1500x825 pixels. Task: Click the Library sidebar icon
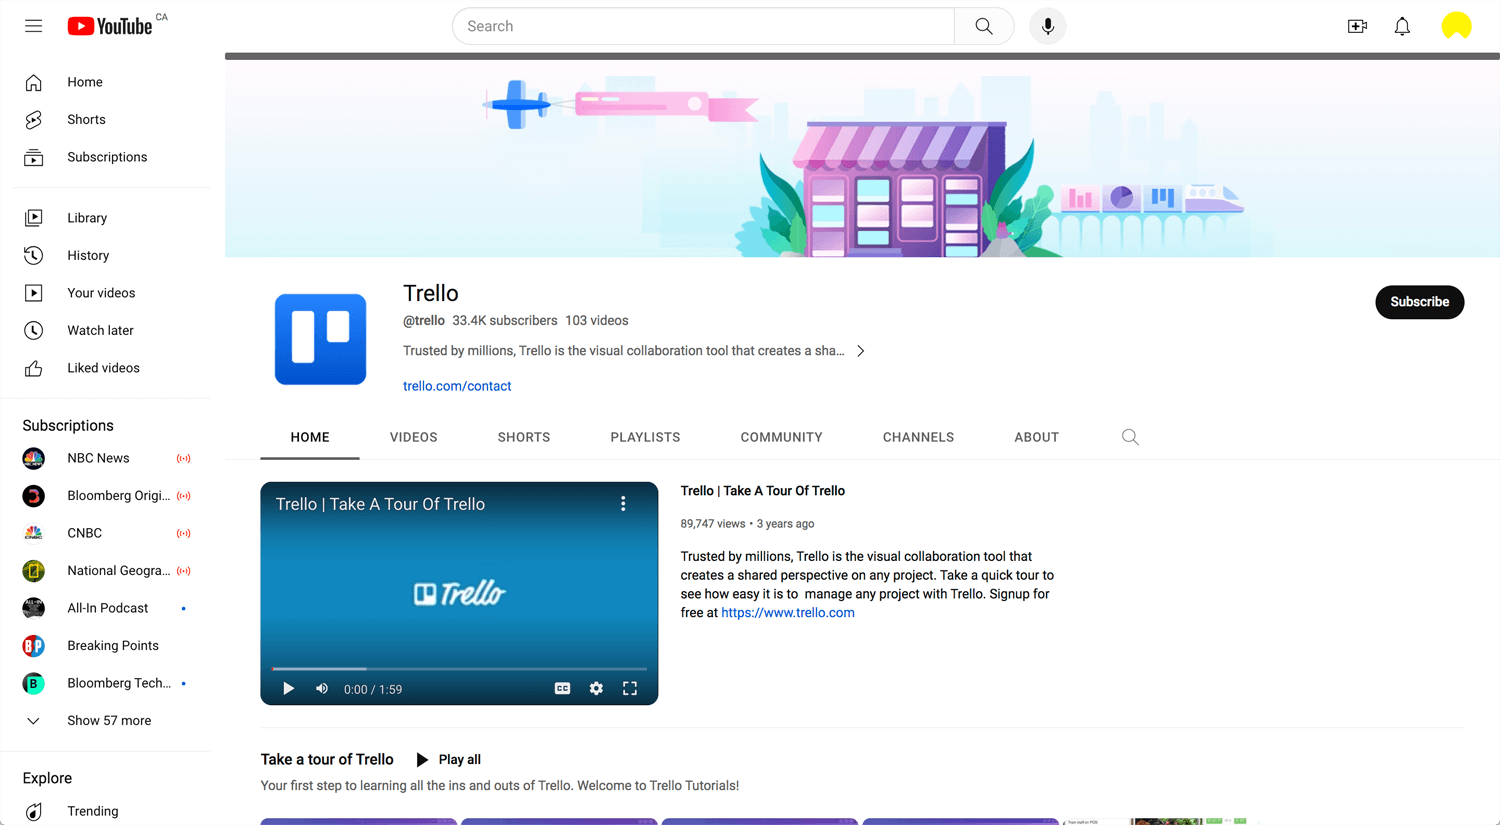[x=34, y=218]
